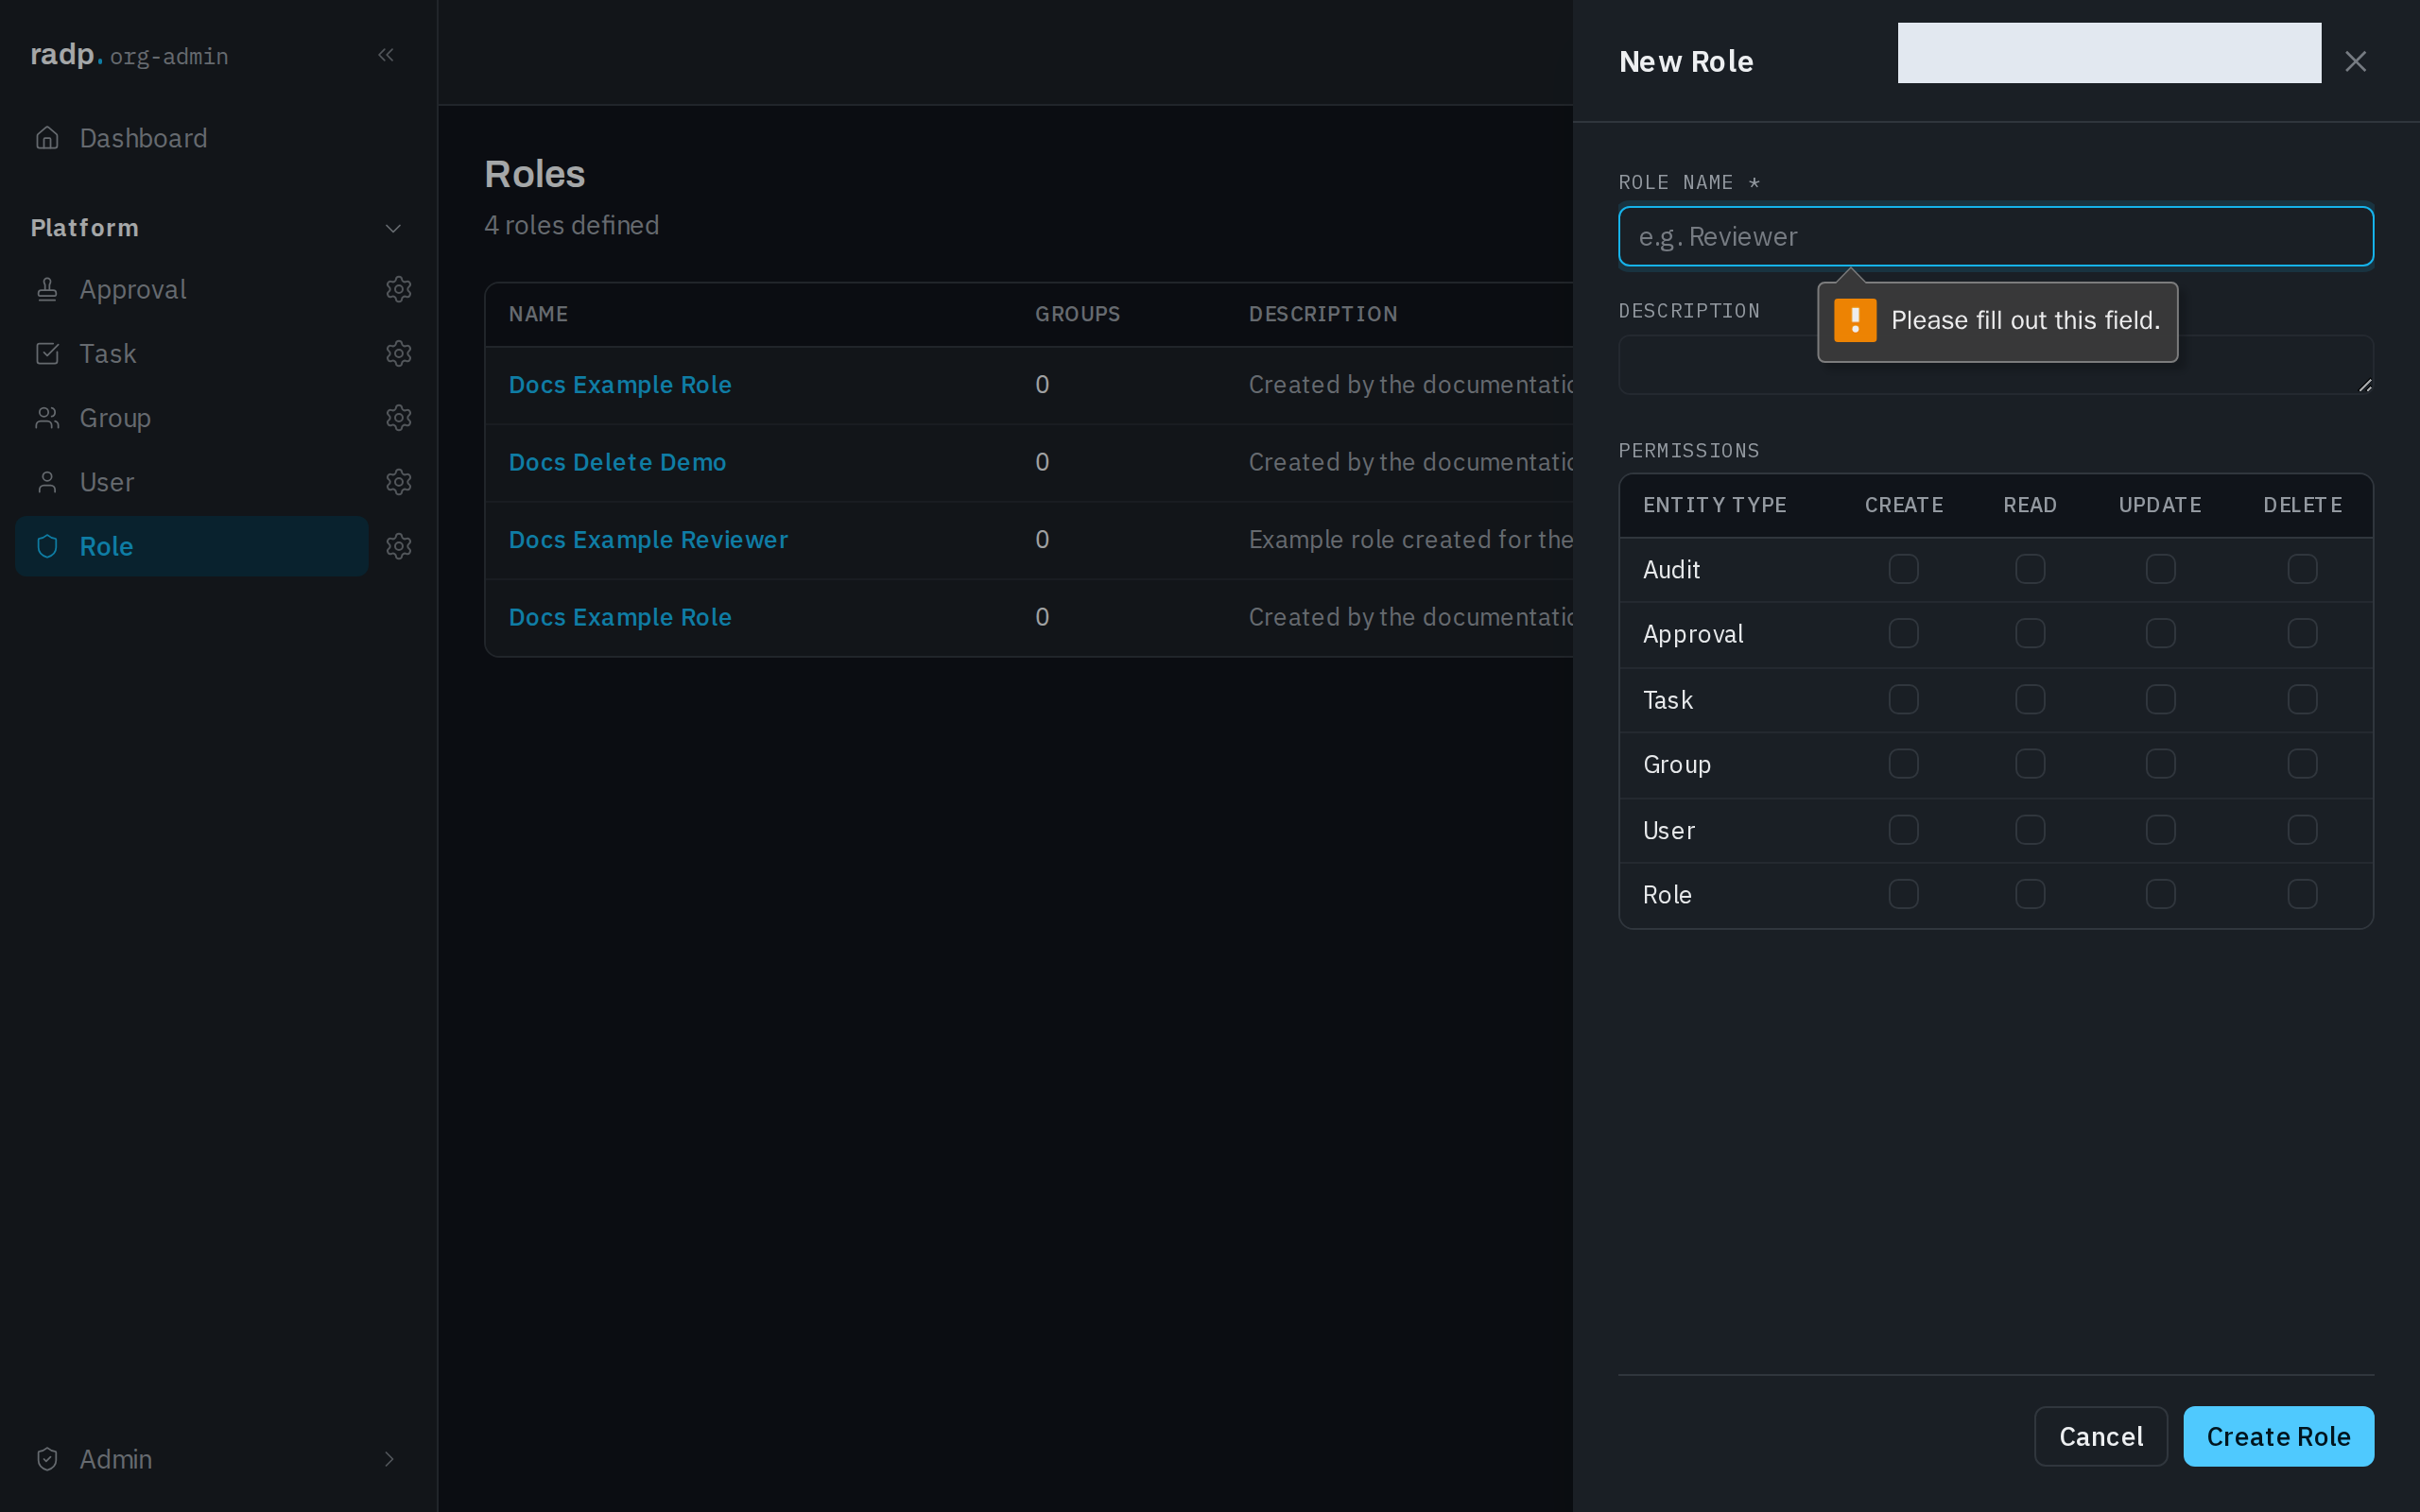Click the Create Role button
The width and height of the screenshot is (2420, 1512).
[2278, 1436]
